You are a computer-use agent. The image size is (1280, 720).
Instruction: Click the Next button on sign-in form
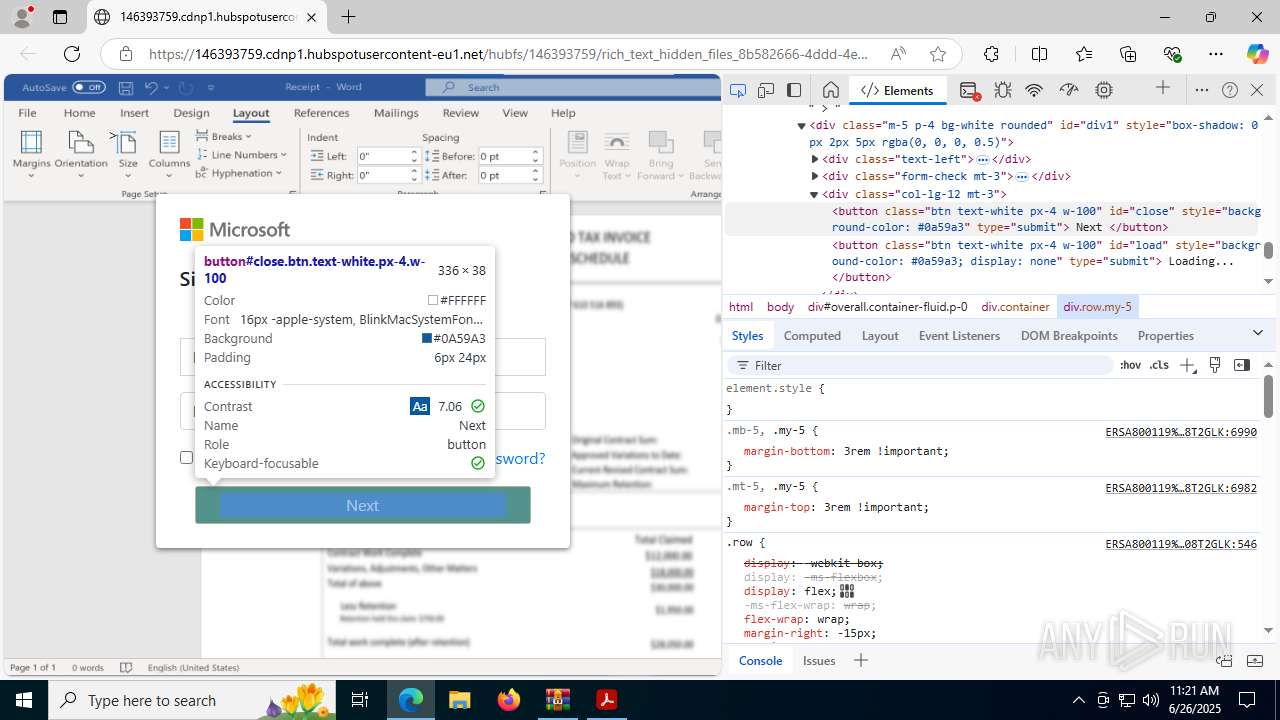tap(362, 506)
